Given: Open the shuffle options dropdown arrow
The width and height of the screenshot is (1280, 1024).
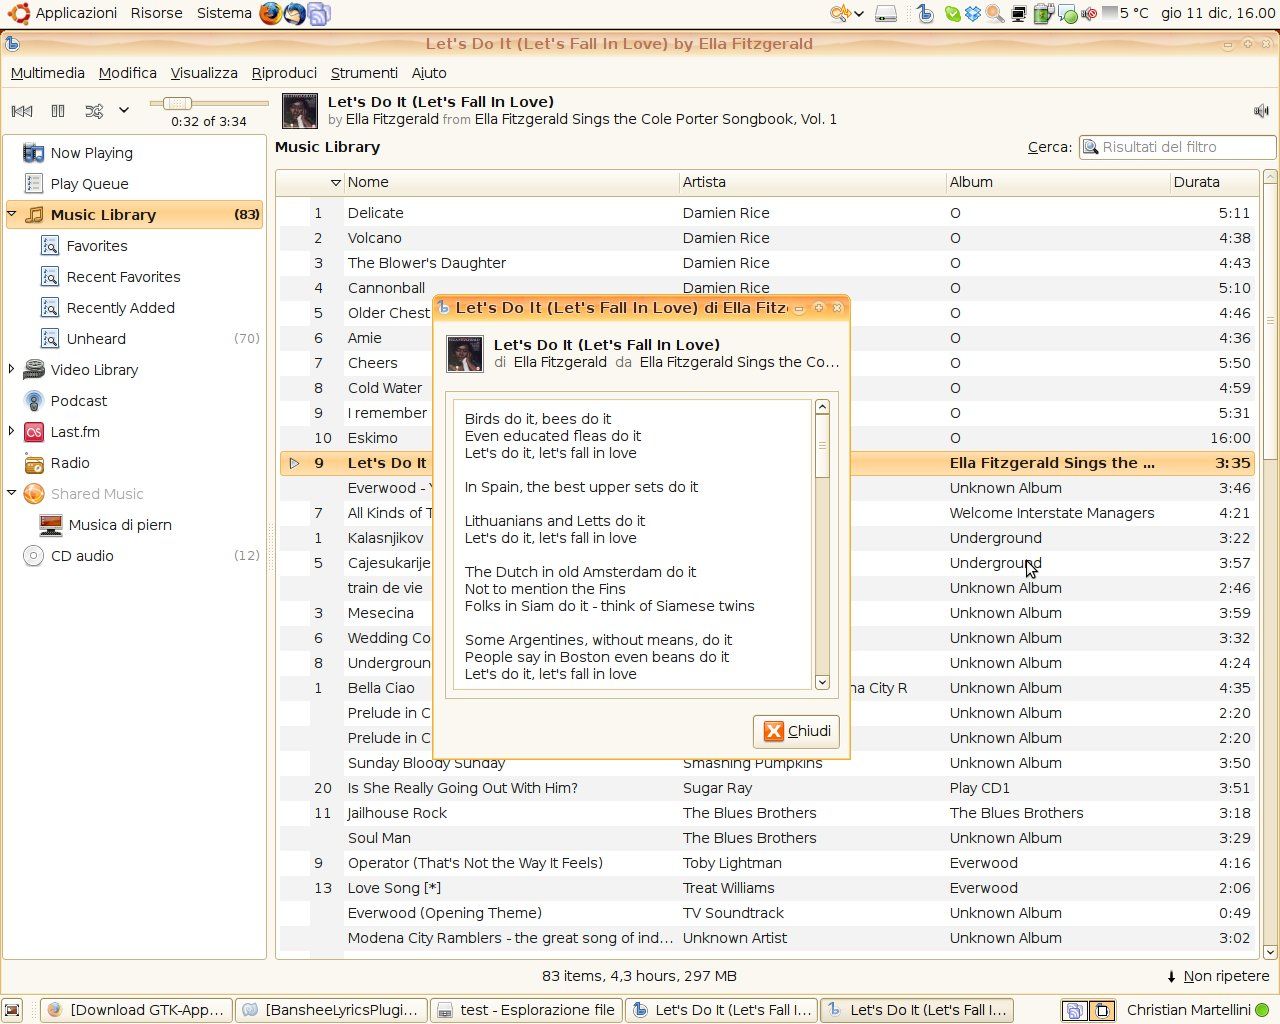Looking at the screenshot, I should [124, 111].
